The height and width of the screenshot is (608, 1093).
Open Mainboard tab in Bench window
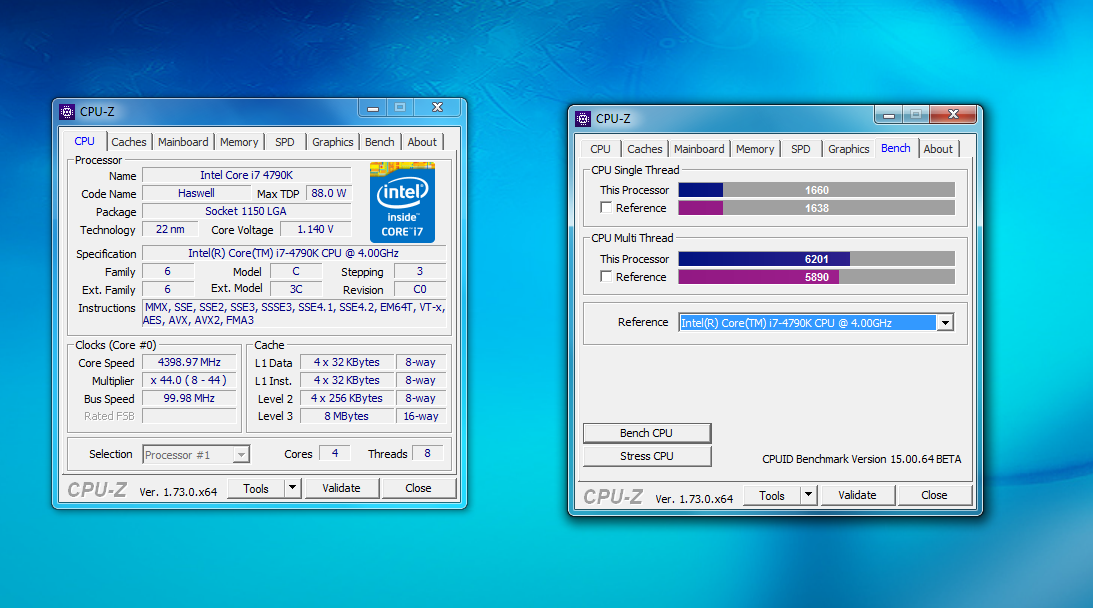pyautogui.click(x=699, y=149)
